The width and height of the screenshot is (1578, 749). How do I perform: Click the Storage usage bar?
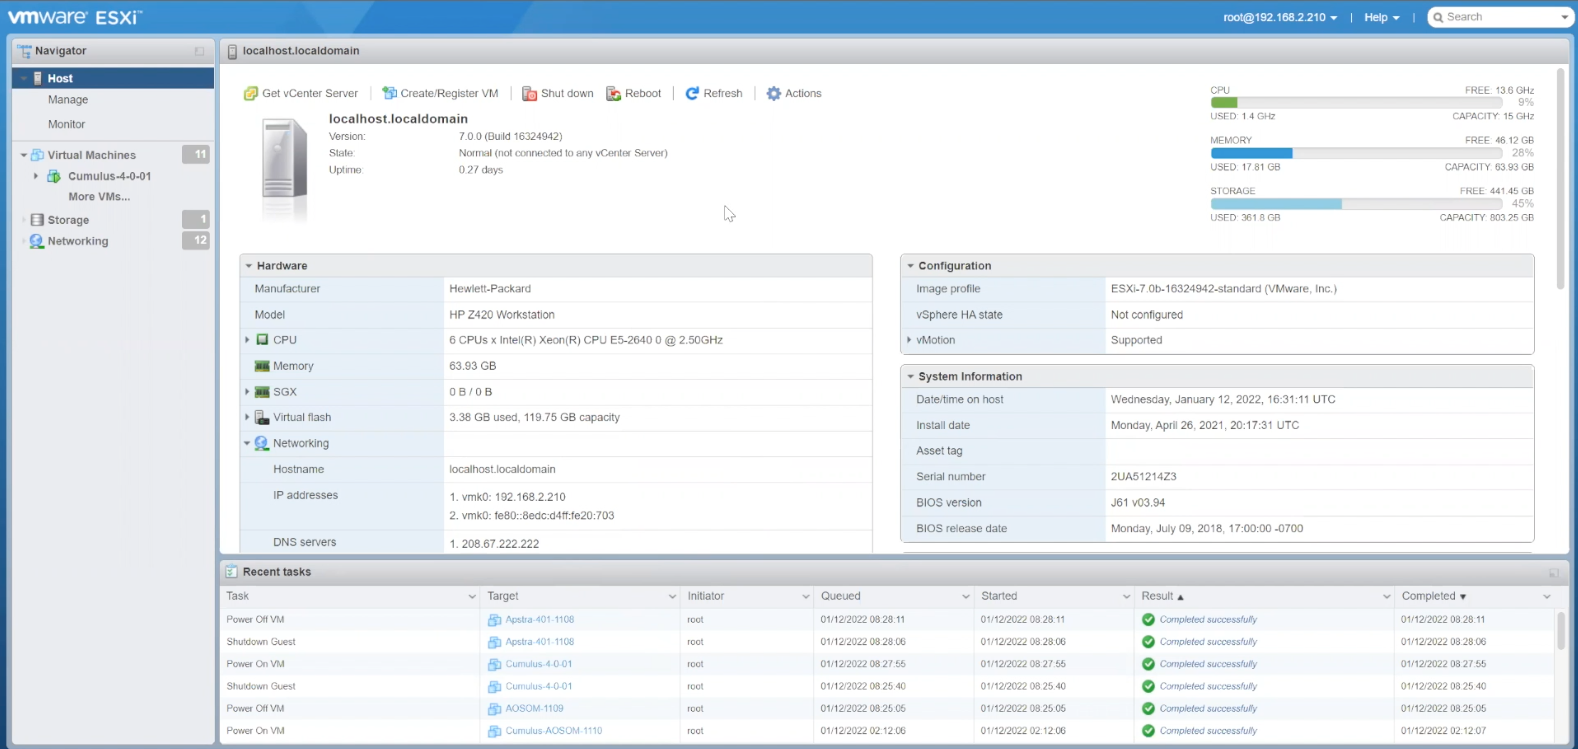point(1356,203)
